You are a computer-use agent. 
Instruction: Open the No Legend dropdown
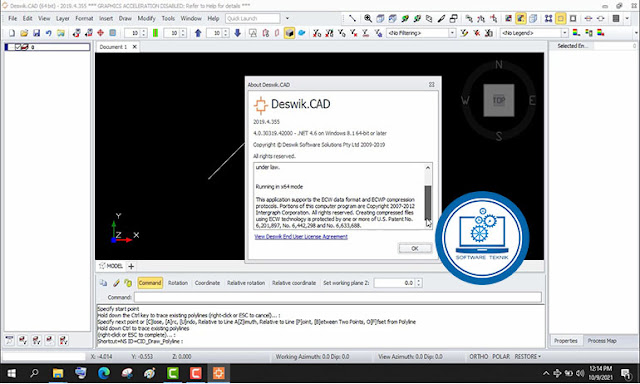(564, 33)
